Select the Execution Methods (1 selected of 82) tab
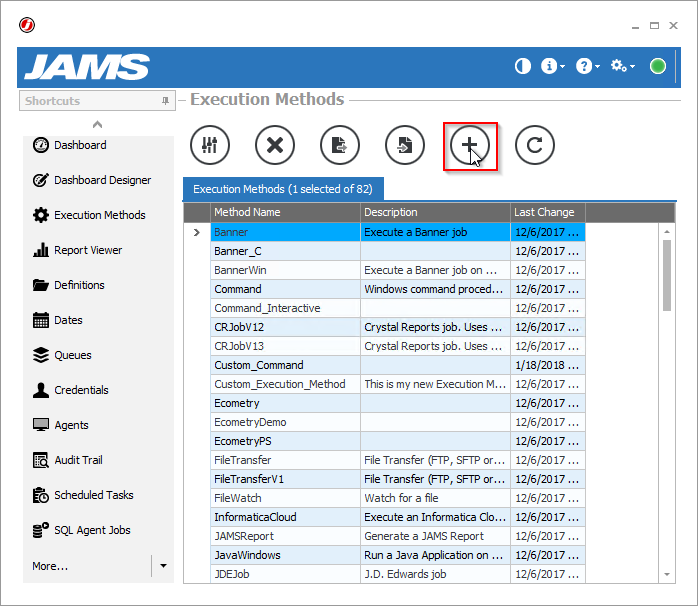The width and height of the screenshot is (698, 606). click(x=283, y=189)
